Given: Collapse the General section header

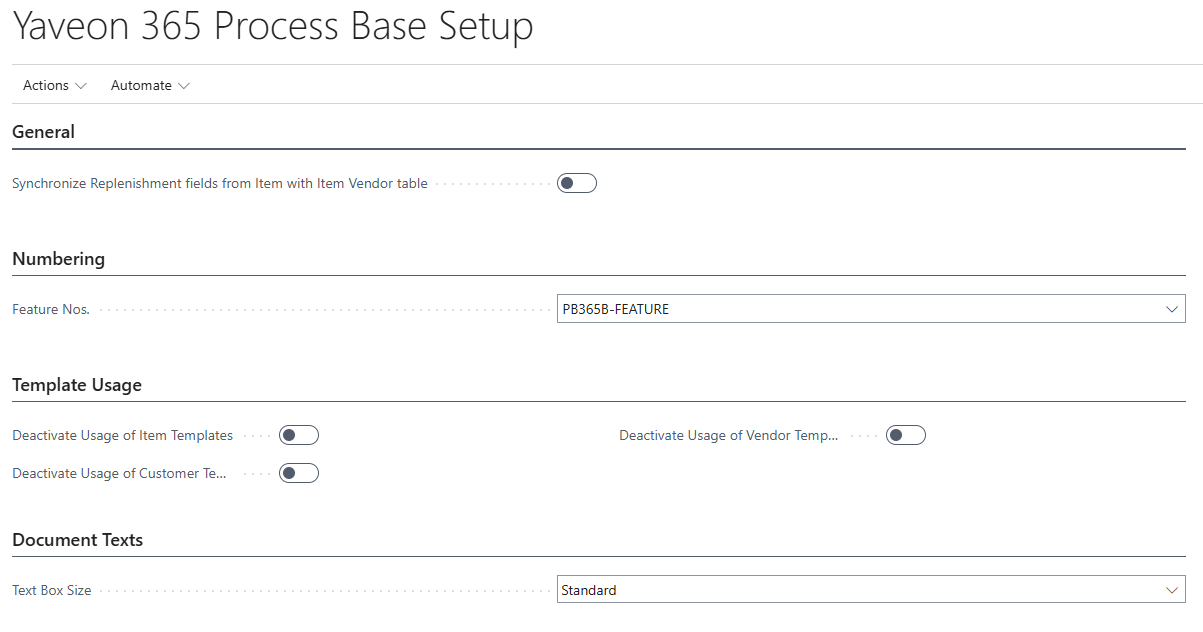Looking at the screenshot, I should click(x=44, y=132).
